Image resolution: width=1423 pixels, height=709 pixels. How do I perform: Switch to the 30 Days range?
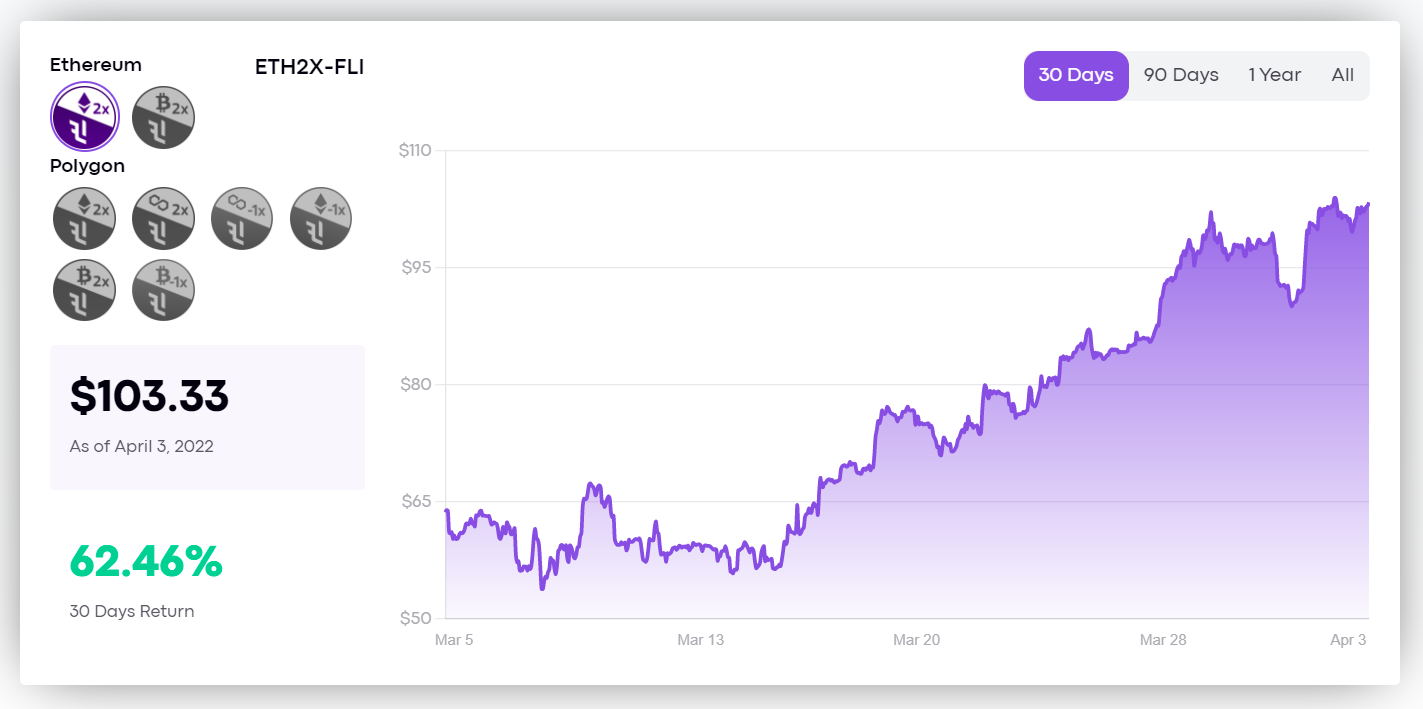pyautogui.click(x=1076, y=76)
